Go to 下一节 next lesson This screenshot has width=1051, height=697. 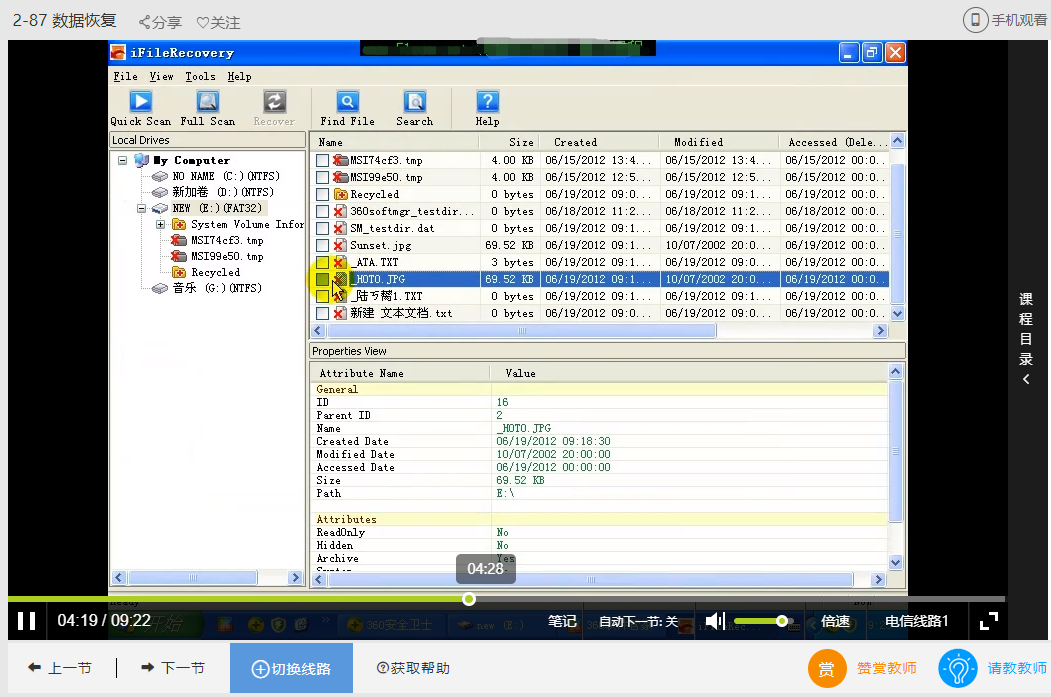pyautogui.click(x=173, y=668)
